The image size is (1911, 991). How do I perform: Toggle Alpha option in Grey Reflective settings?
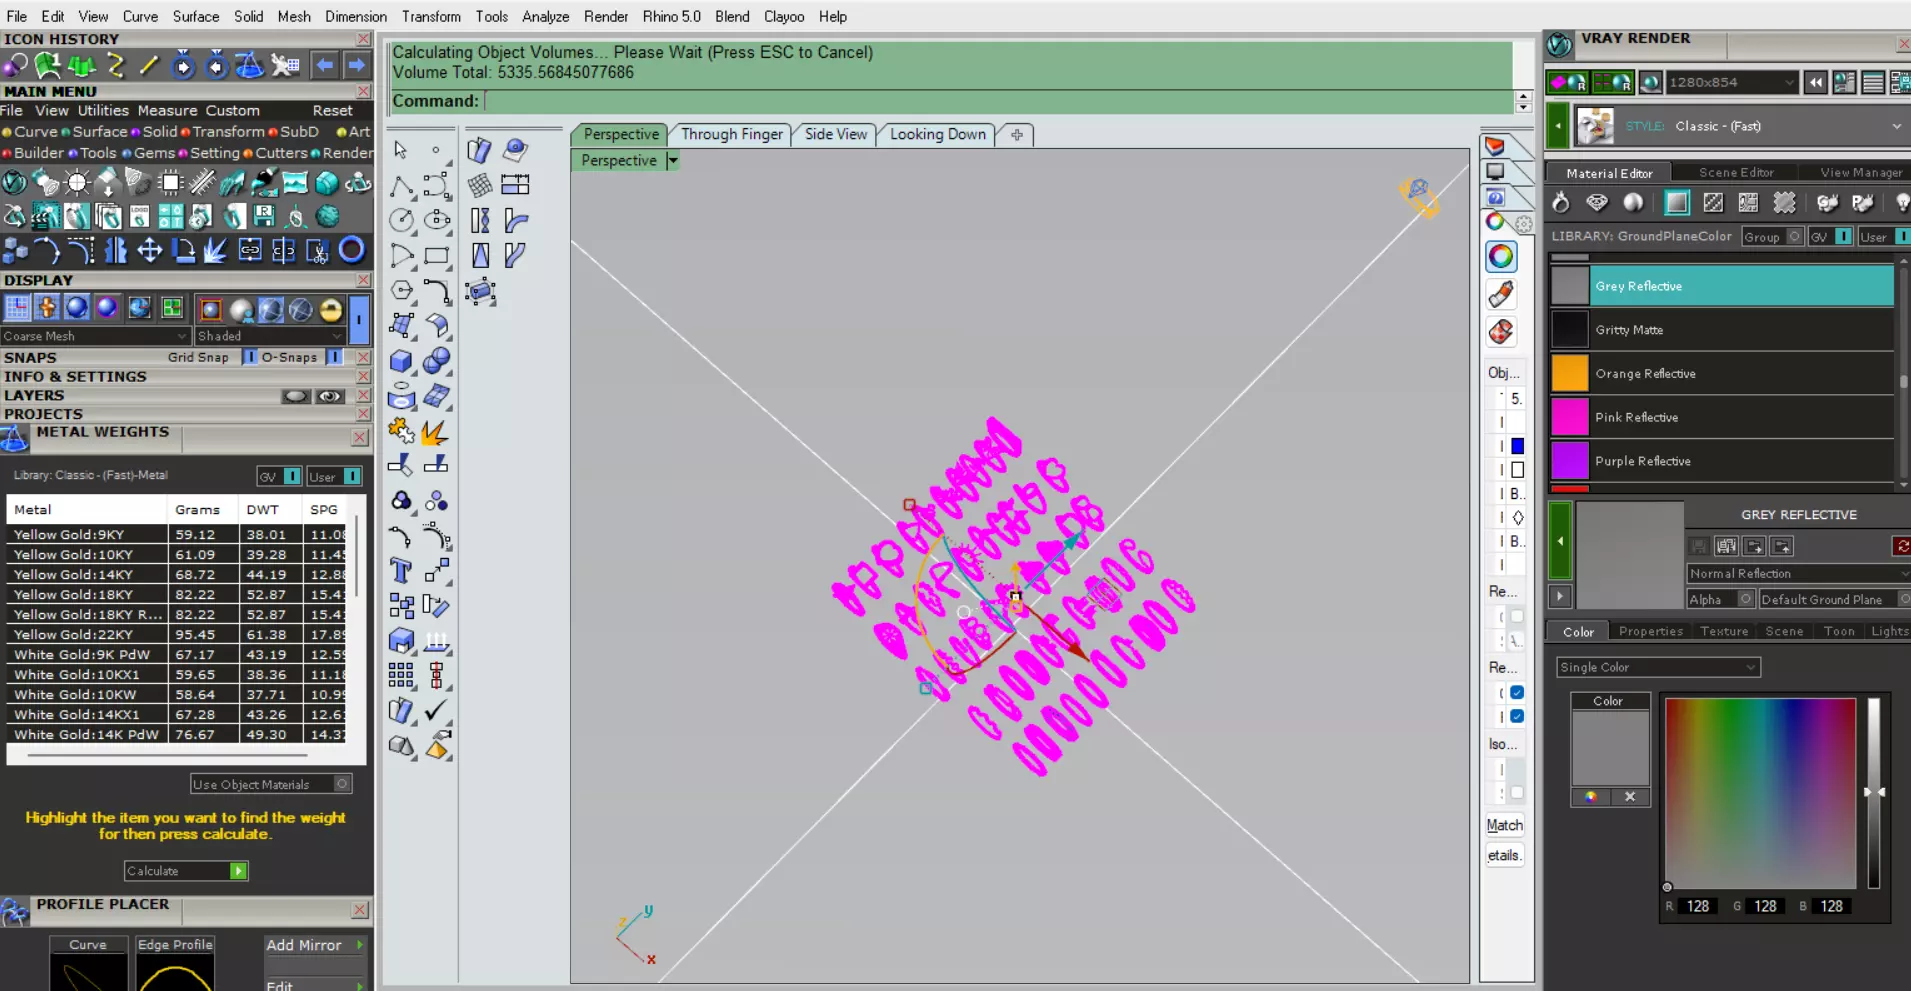click(x=1746, y=599)
